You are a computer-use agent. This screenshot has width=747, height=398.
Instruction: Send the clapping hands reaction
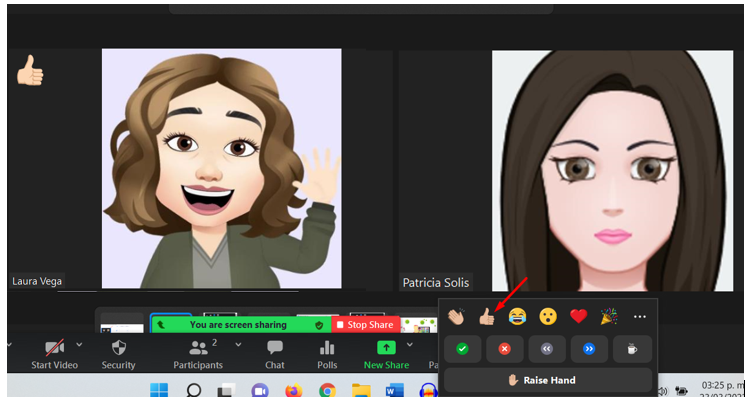456,316
